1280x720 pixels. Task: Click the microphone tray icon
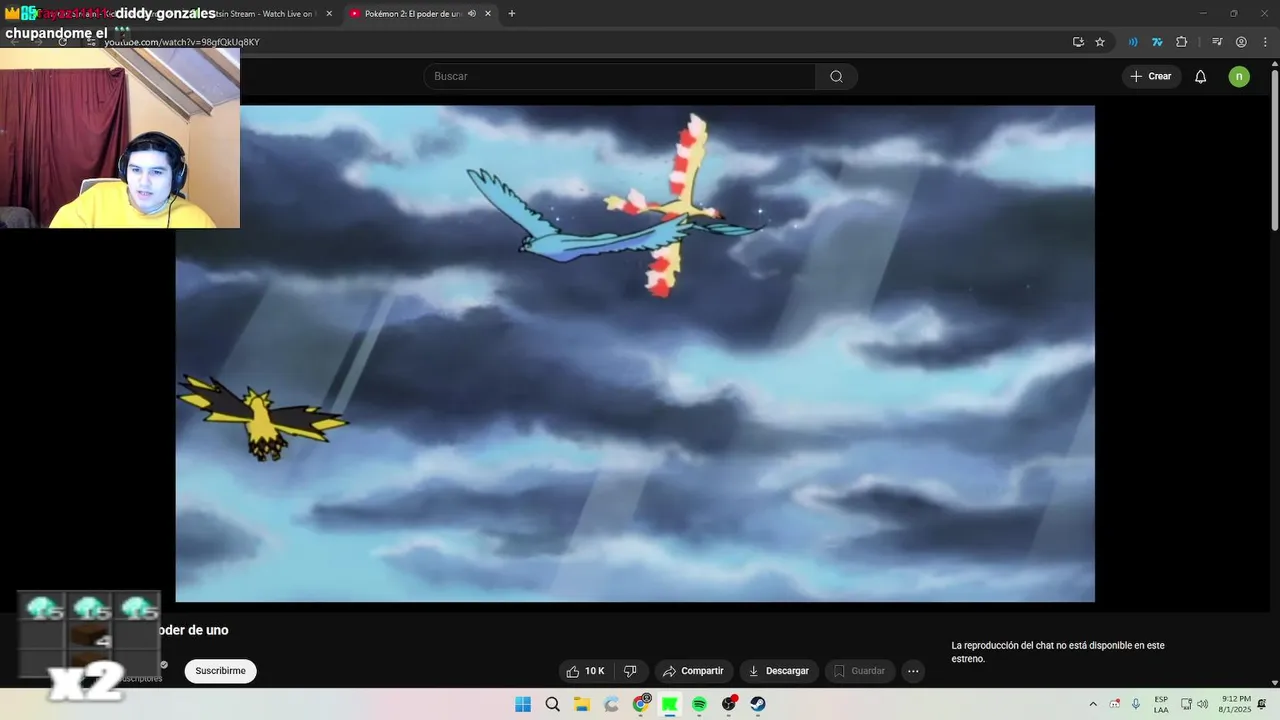pos(1136,704)
